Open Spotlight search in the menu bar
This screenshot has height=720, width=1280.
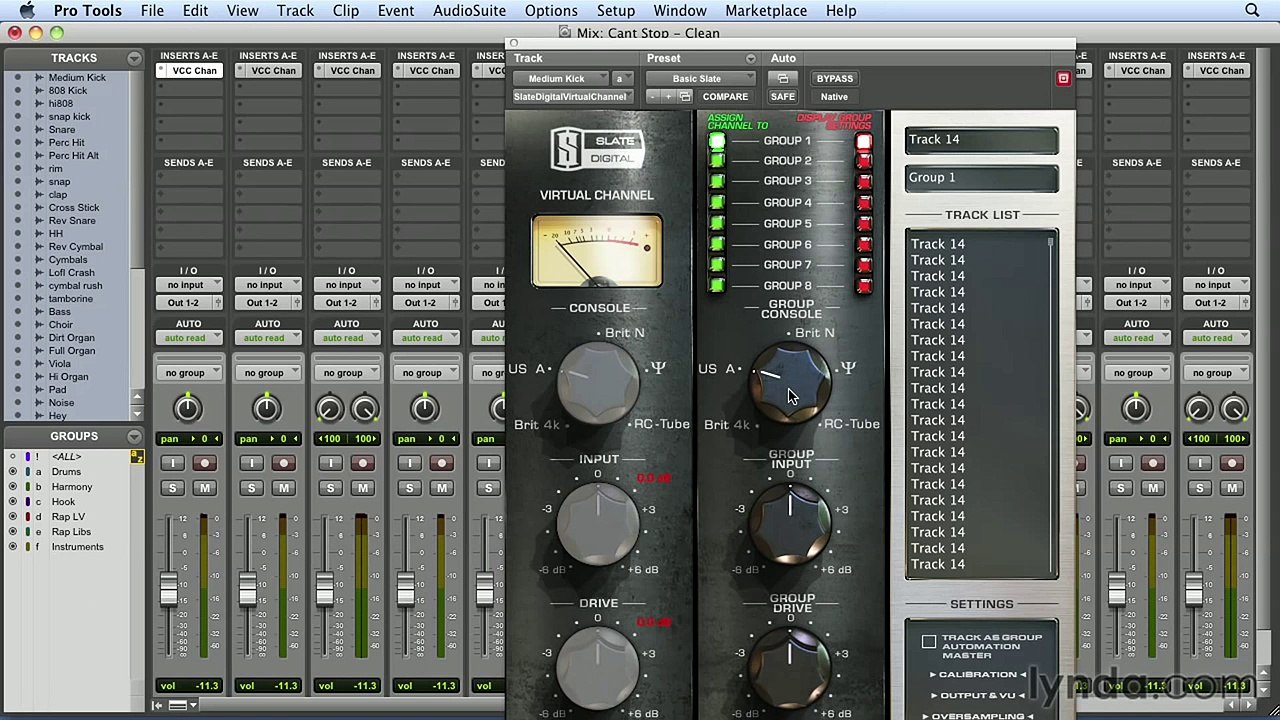(1252, 11)
